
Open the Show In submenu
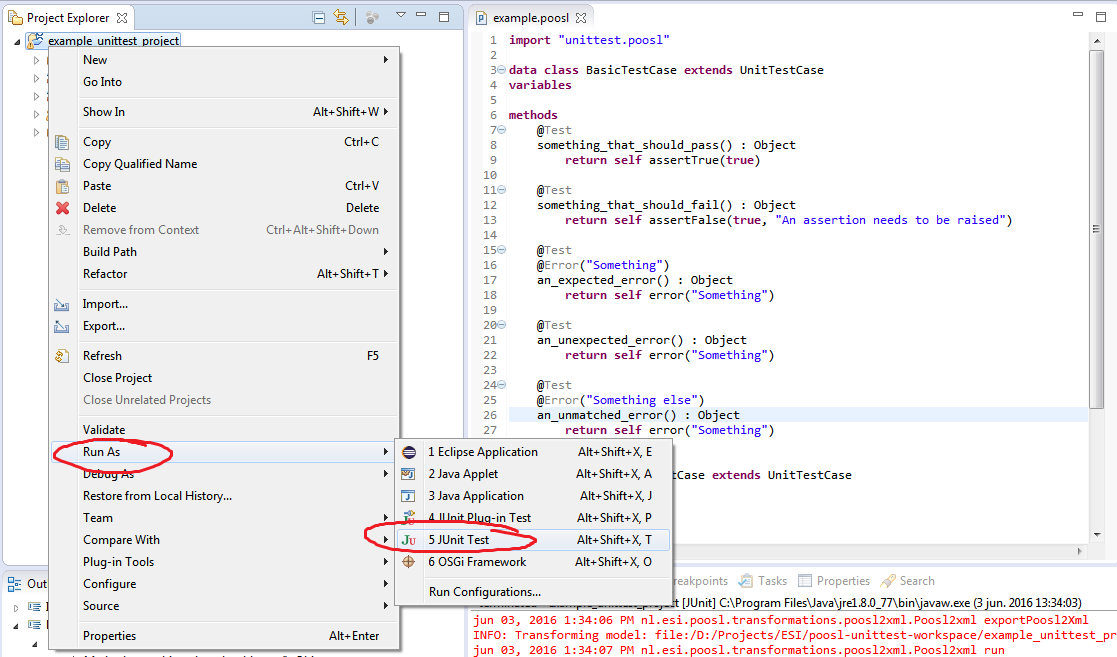[x=224, y=112]
